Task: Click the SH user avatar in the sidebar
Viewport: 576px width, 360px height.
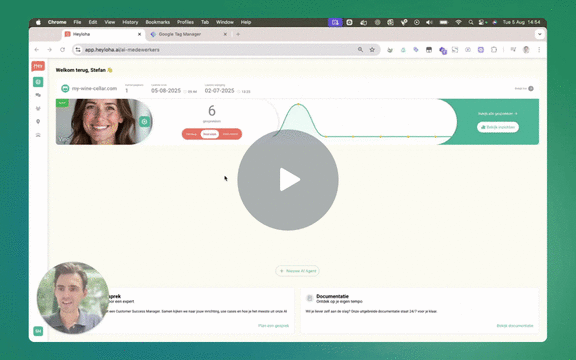Action: (38, 331)
